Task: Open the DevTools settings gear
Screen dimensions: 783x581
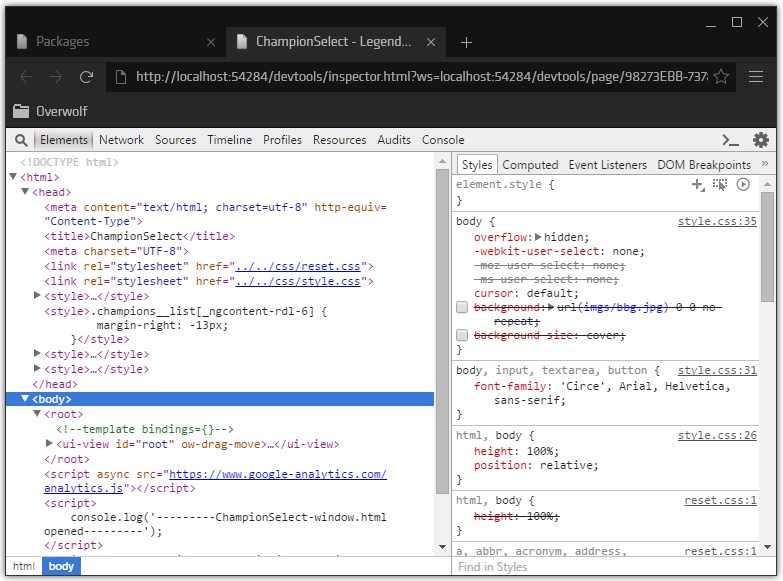Action: [x=761, y=140]
